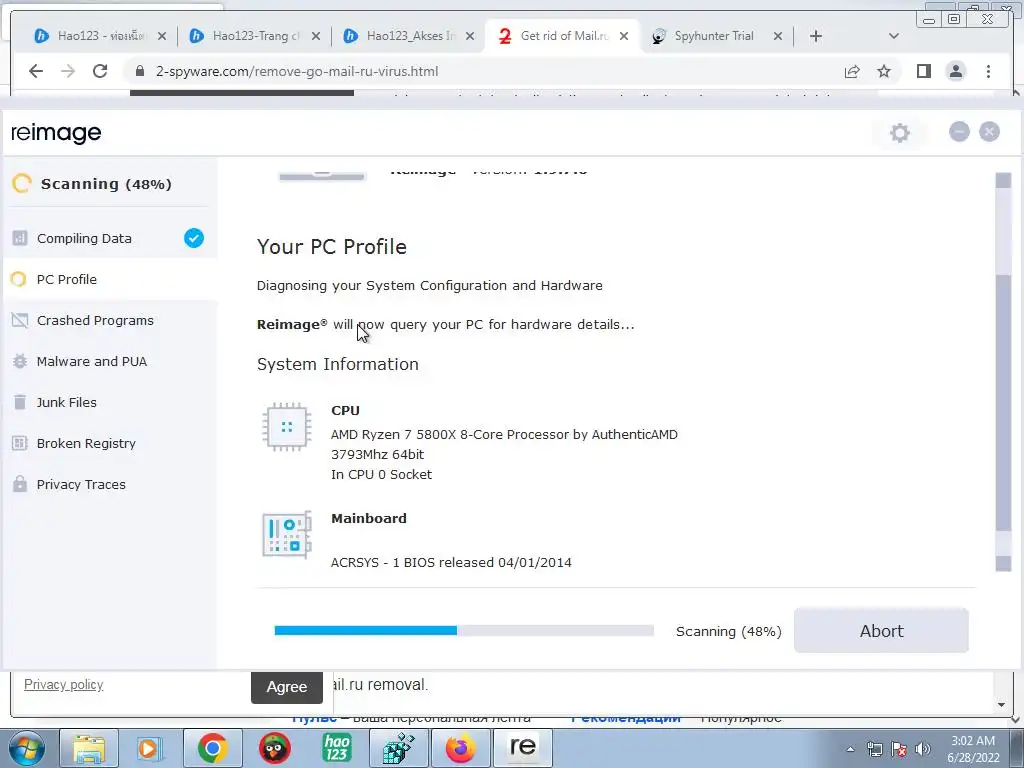Open Junk Files section
1024x768 pixels.
110,403
